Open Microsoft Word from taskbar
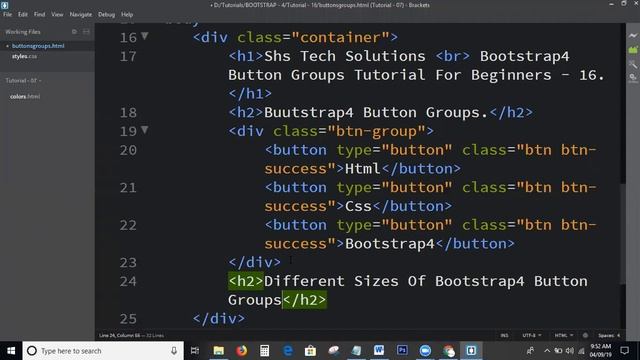This screenshot has width=640, height=360. click(379, 351)
